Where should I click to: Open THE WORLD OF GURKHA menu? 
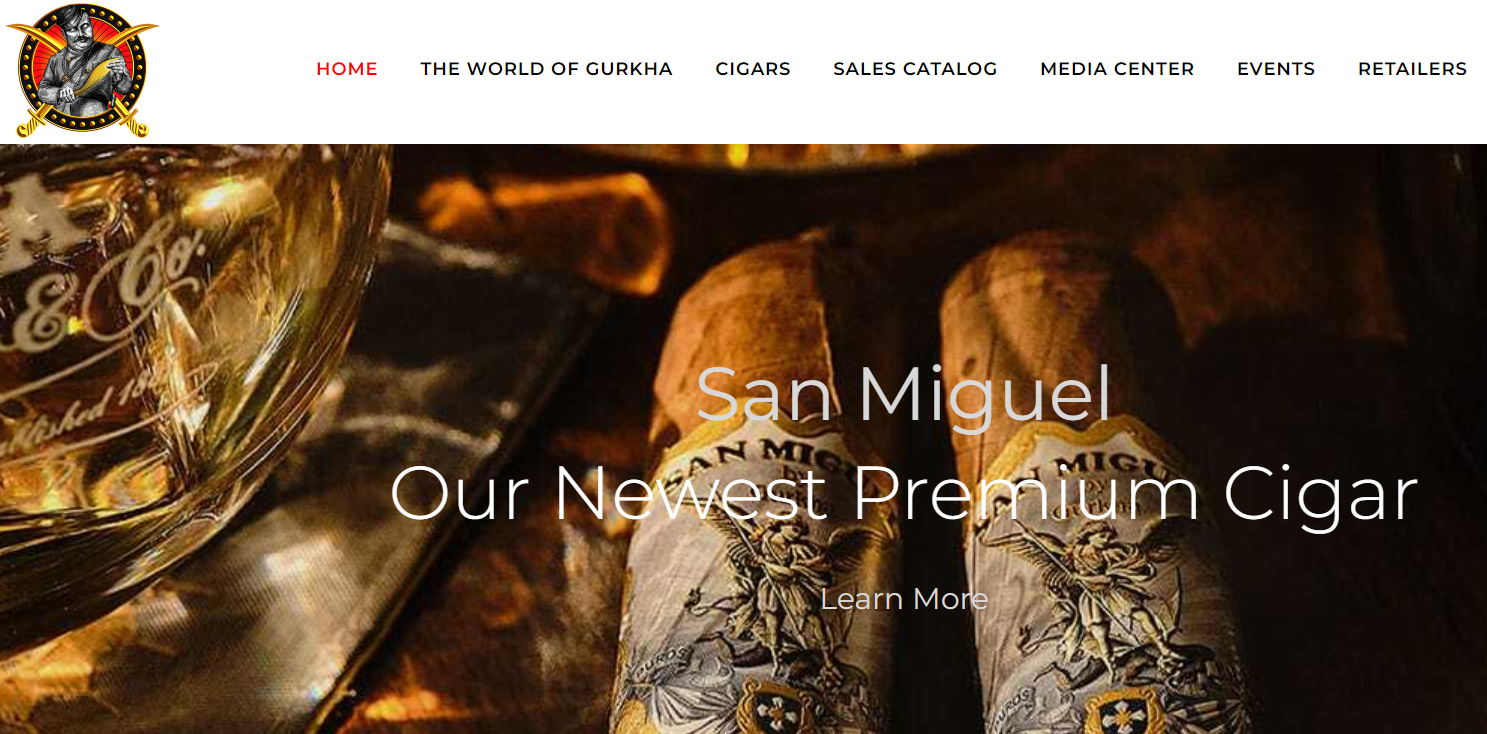click(546, 69)
